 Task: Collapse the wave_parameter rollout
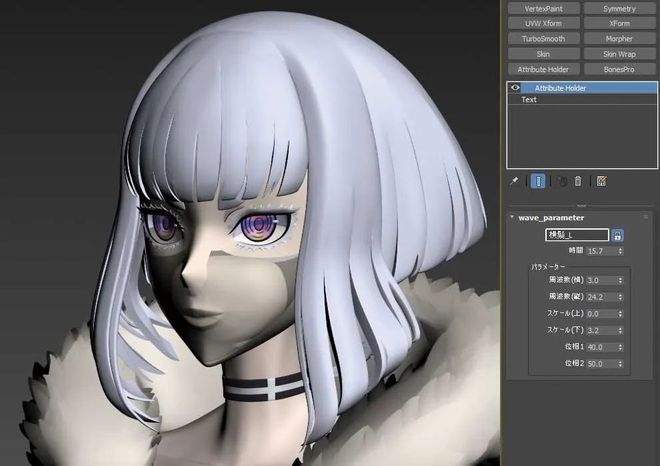pos(513,217)
